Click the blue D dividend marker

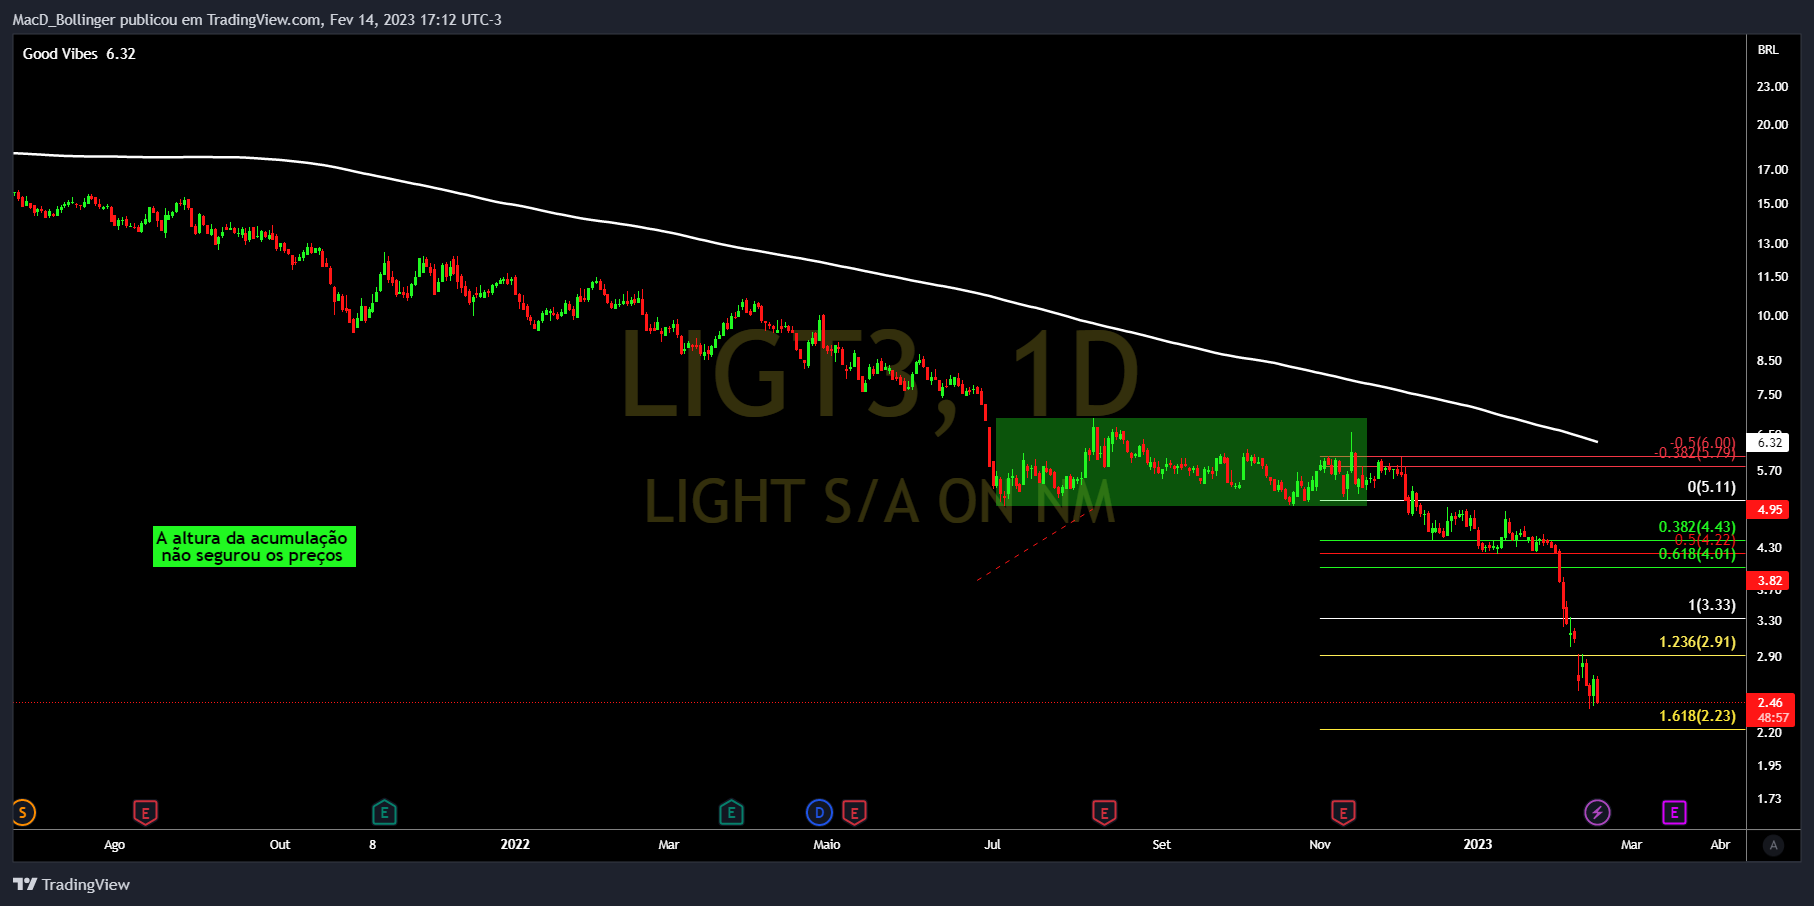819,813
